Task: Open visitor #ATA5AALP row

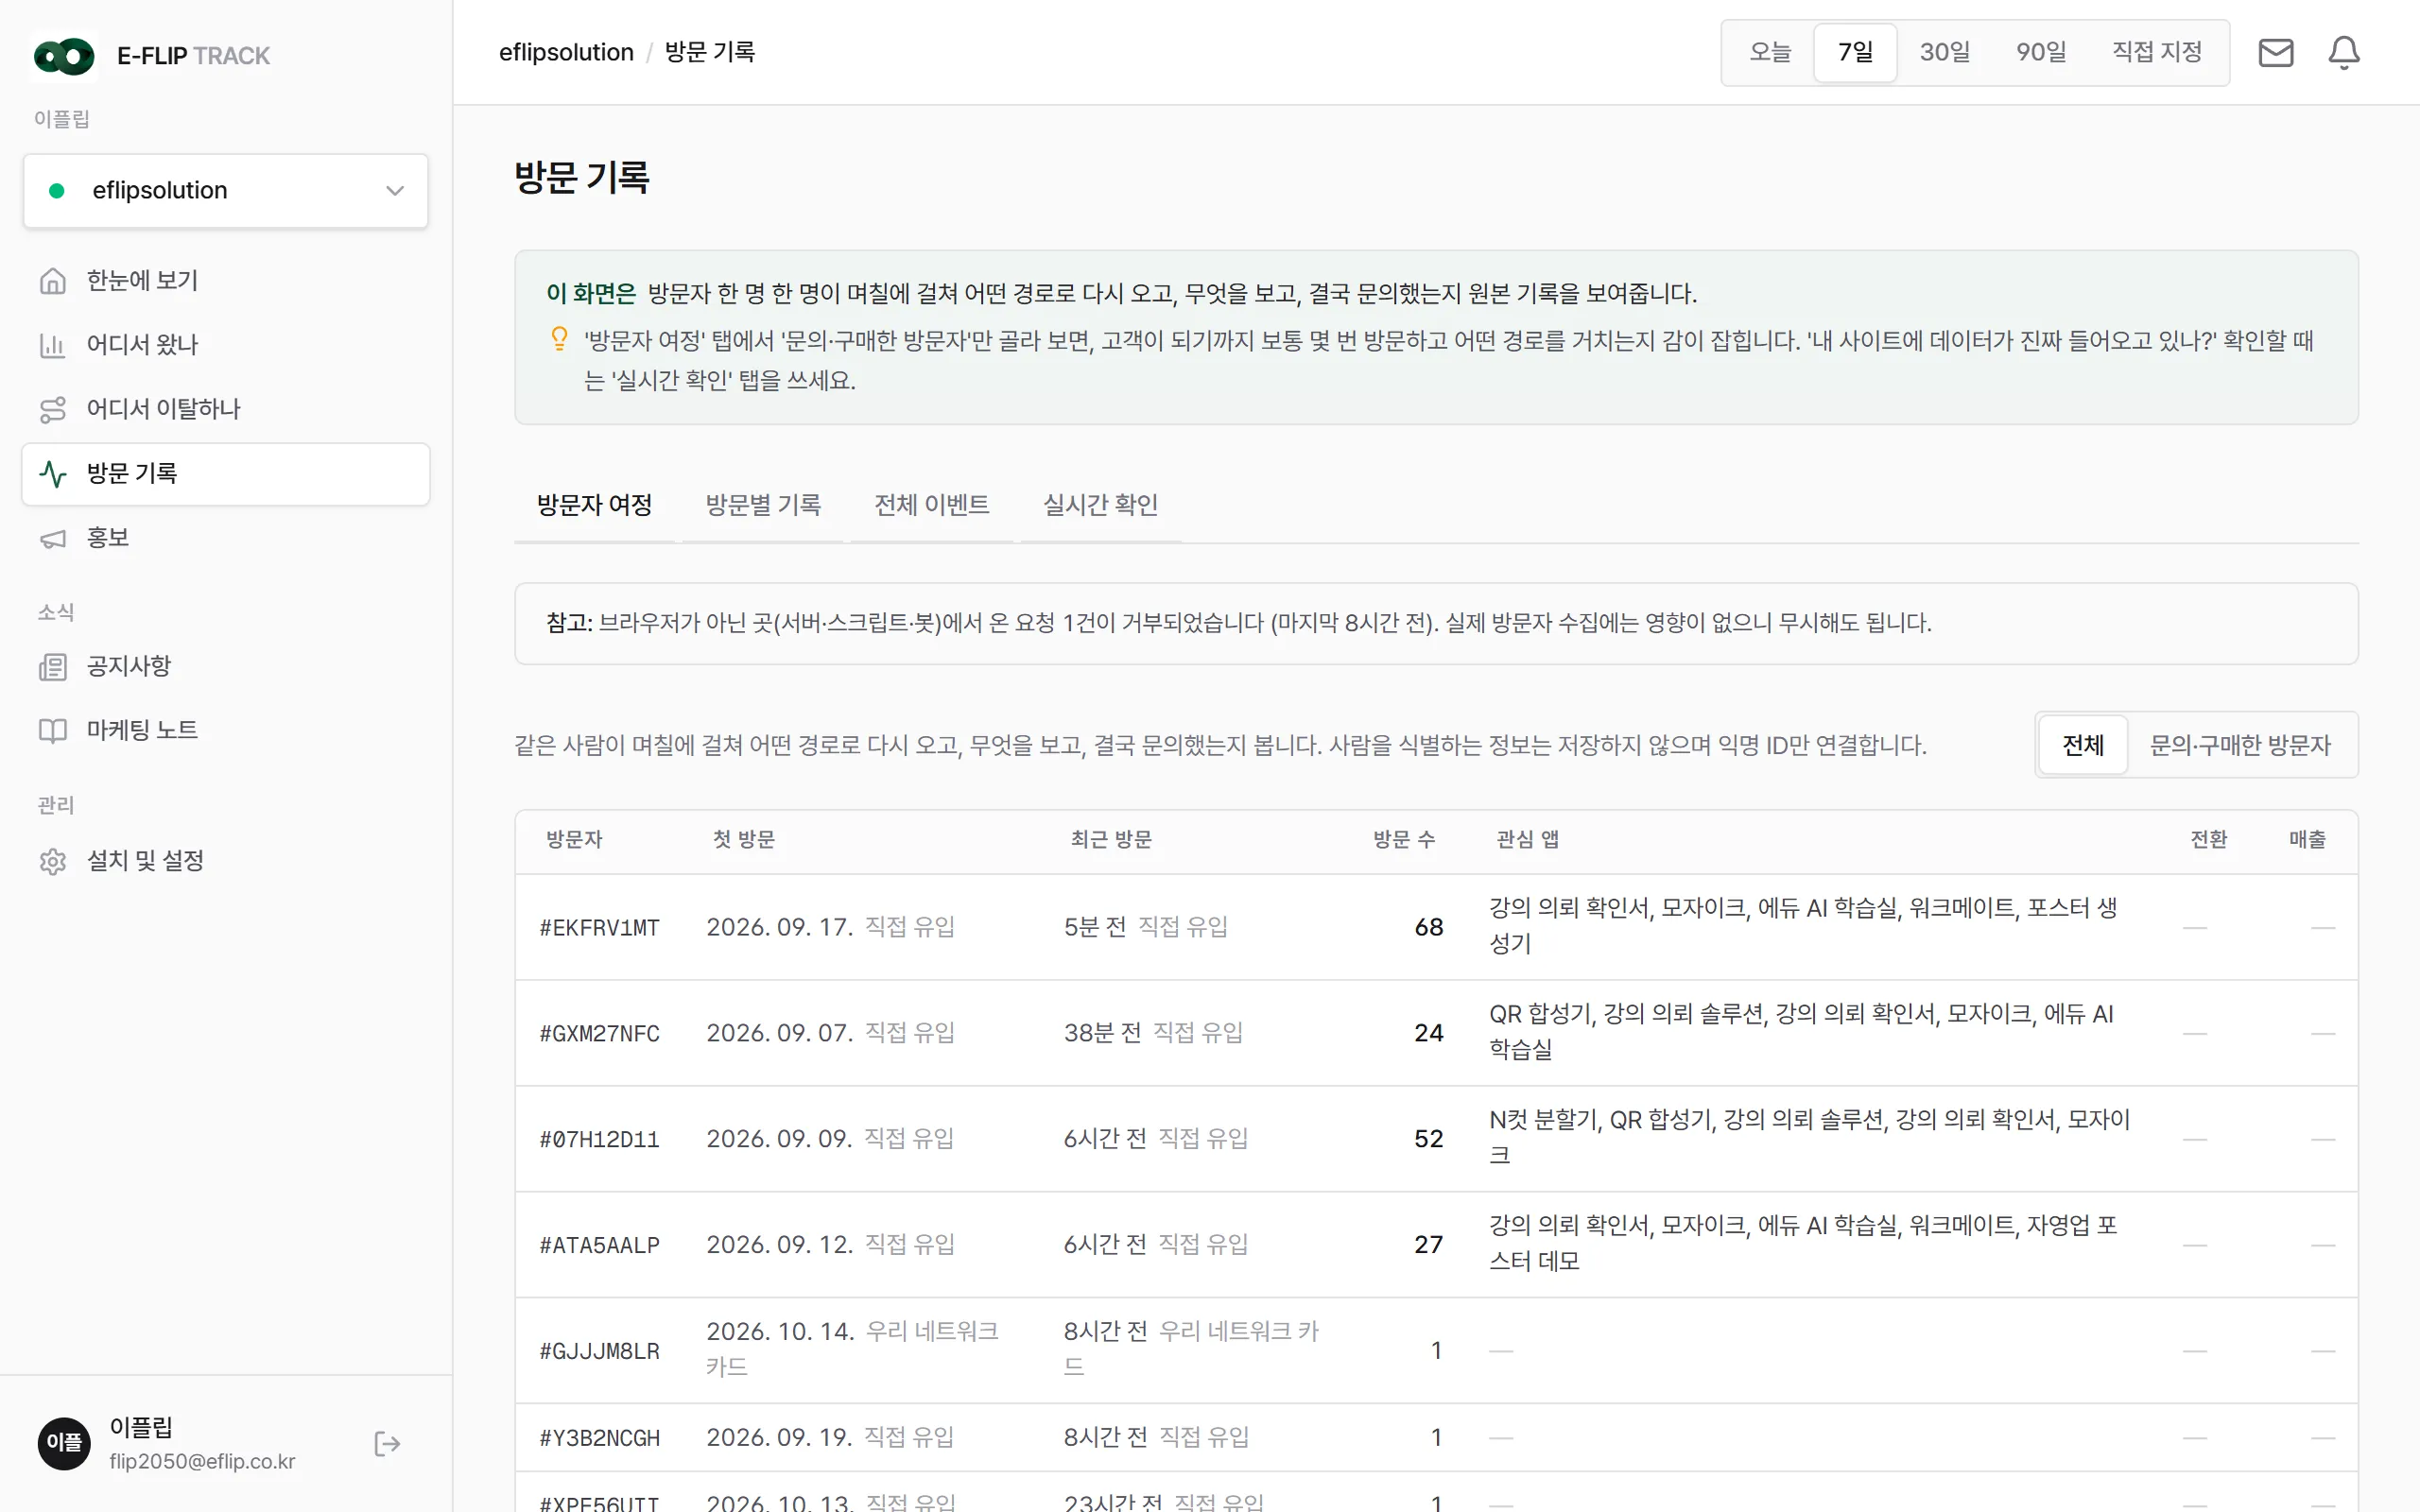Action: (x=1436, y=1245)
